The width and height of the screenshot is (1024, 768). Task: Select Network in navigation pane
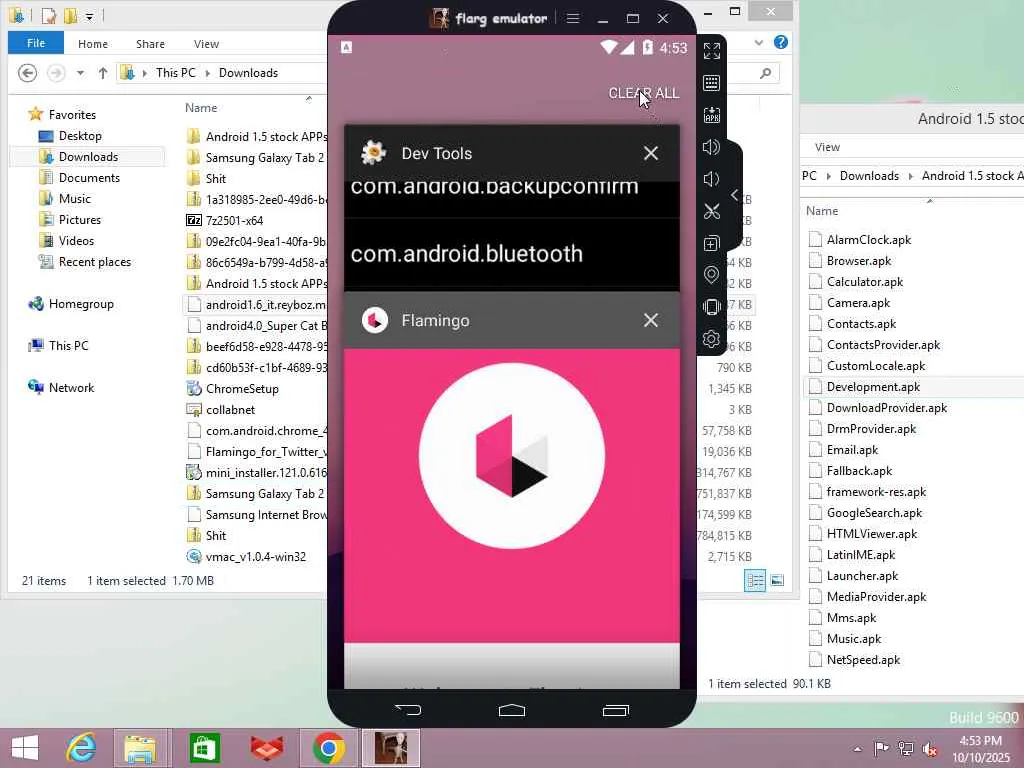click(x=71, y=387)
